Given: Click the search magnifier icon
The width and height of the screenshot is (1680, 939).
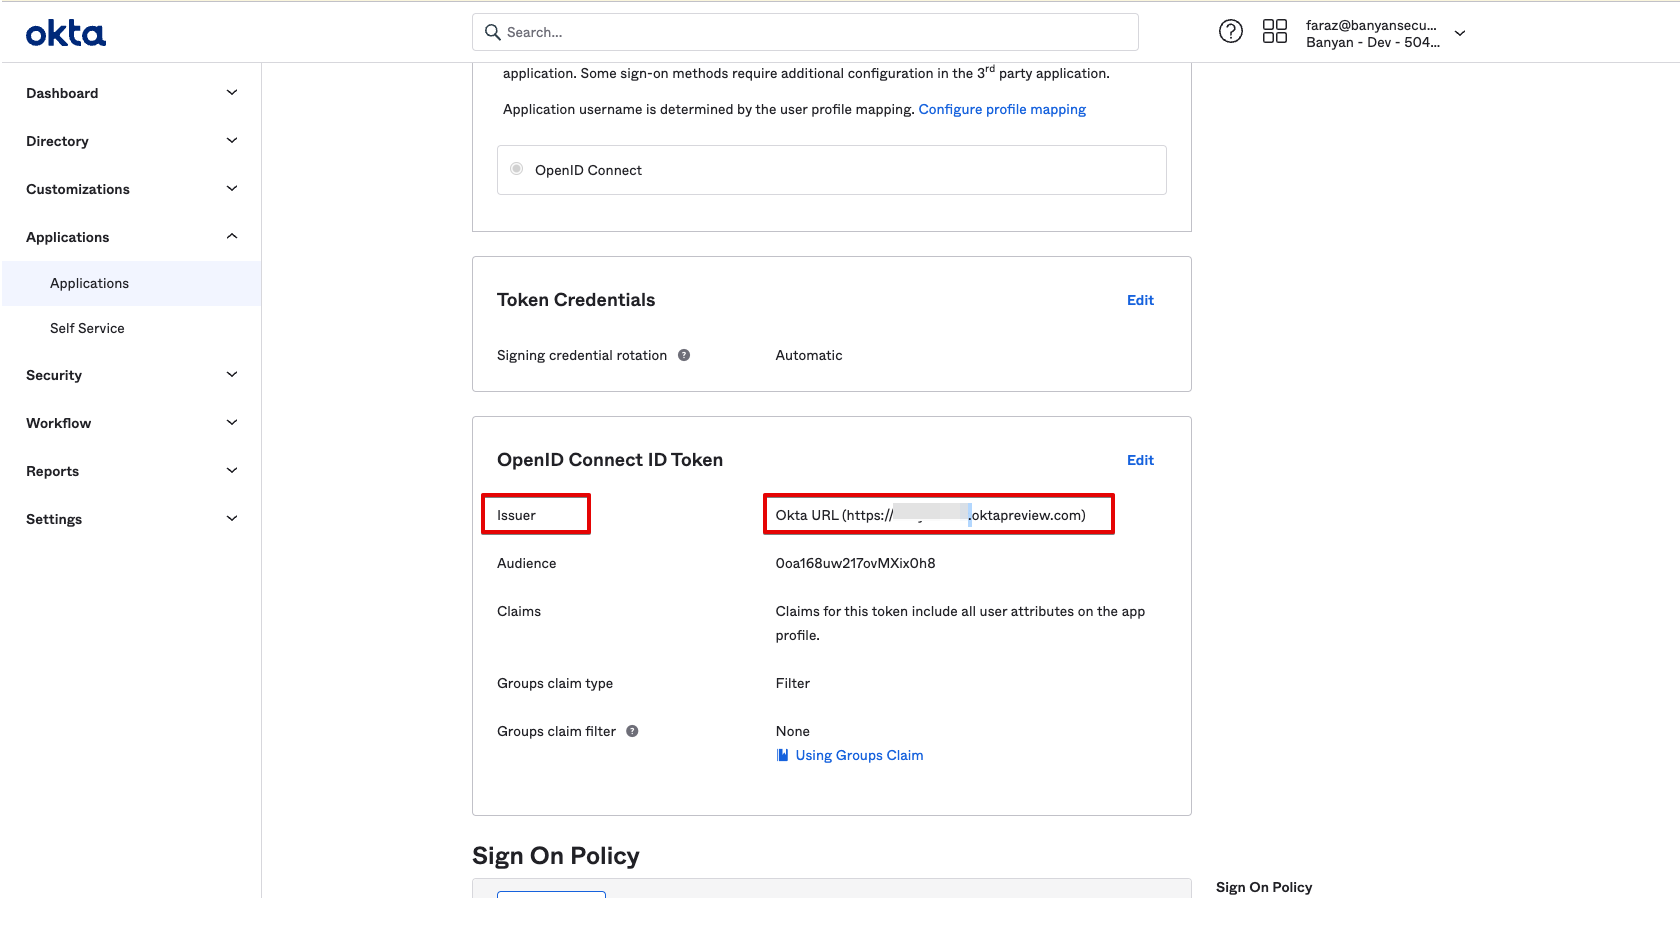Looking at the screenshot, I should [493, 32].
